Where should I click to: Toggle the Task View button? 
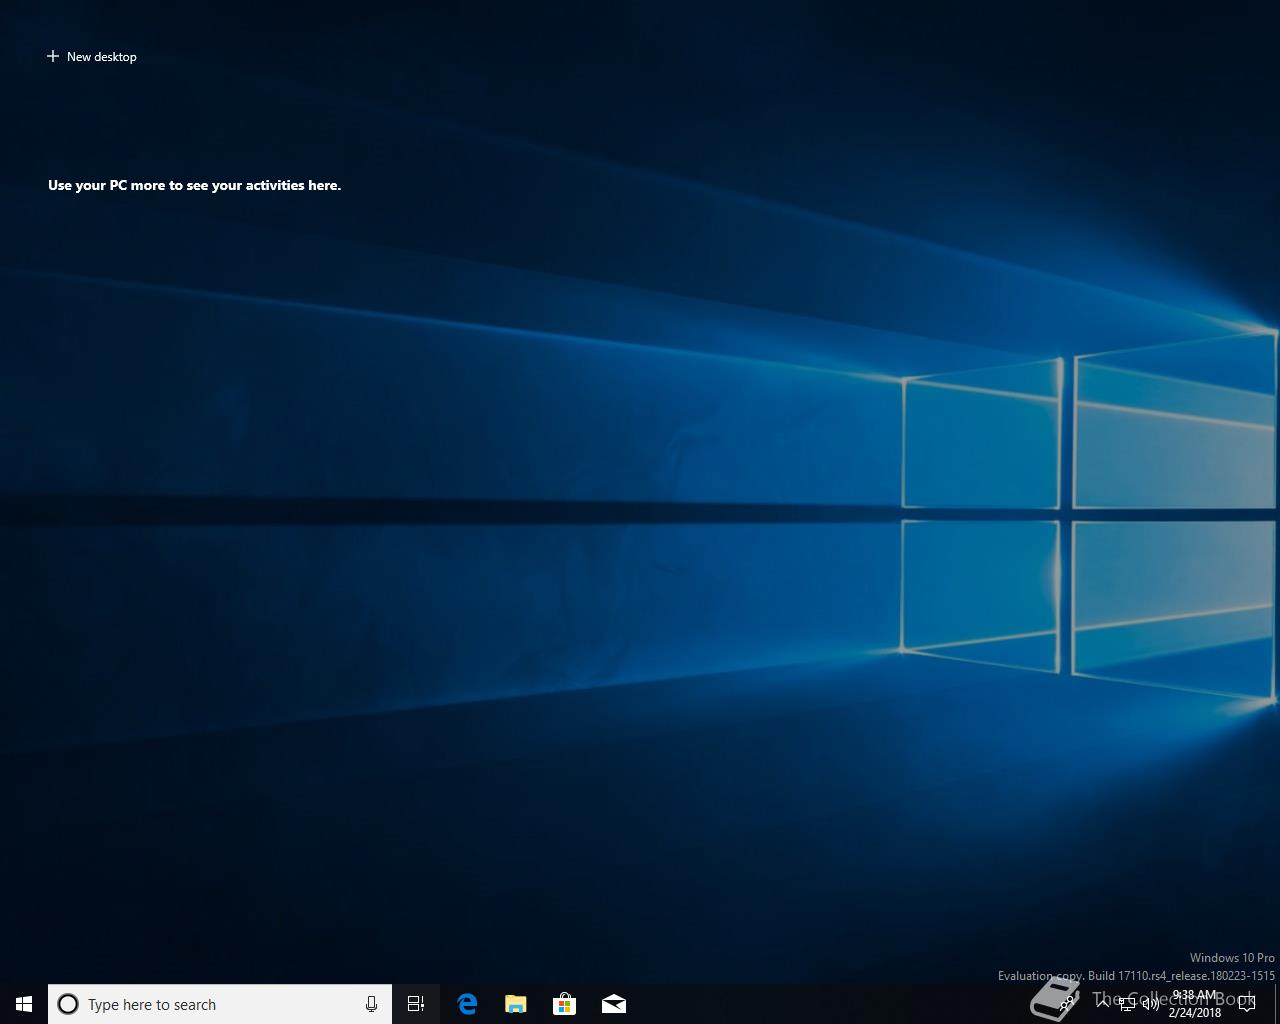(x=416, y=1004)
